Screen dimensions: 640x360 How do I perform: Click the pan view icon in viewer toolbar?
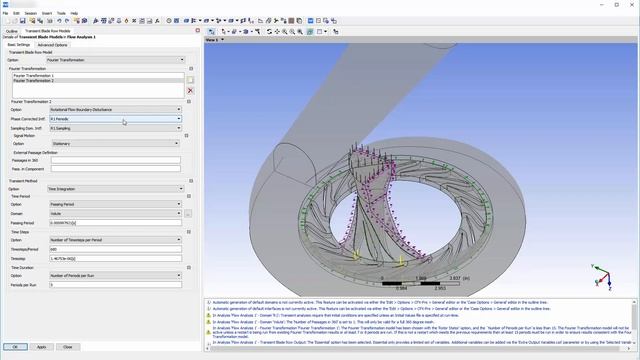pyautogui.click(x=277, y=31)
